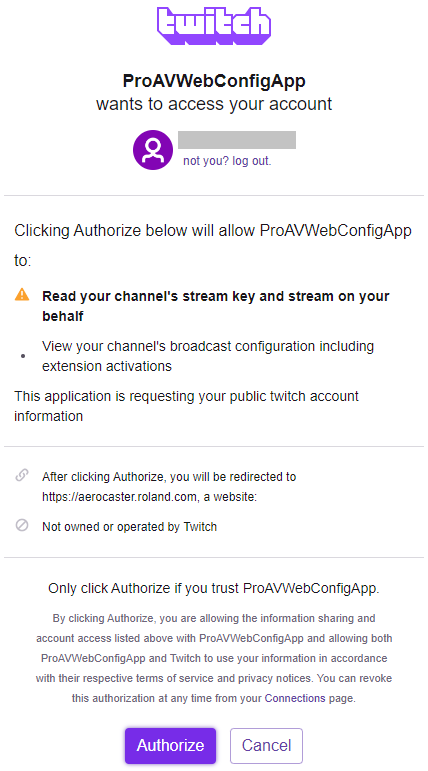Cancel the authorization request
428x771 pixels.
[266, 745]
